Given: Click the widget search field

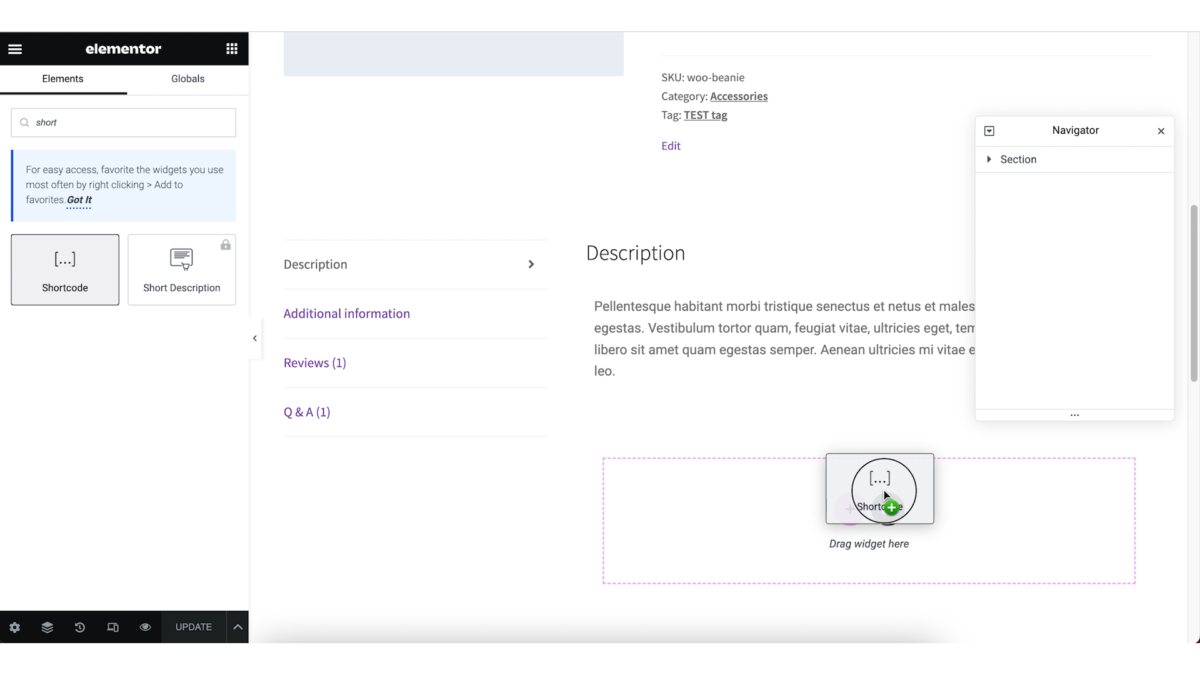Looking at the screenshot, I should click(122, 121).
